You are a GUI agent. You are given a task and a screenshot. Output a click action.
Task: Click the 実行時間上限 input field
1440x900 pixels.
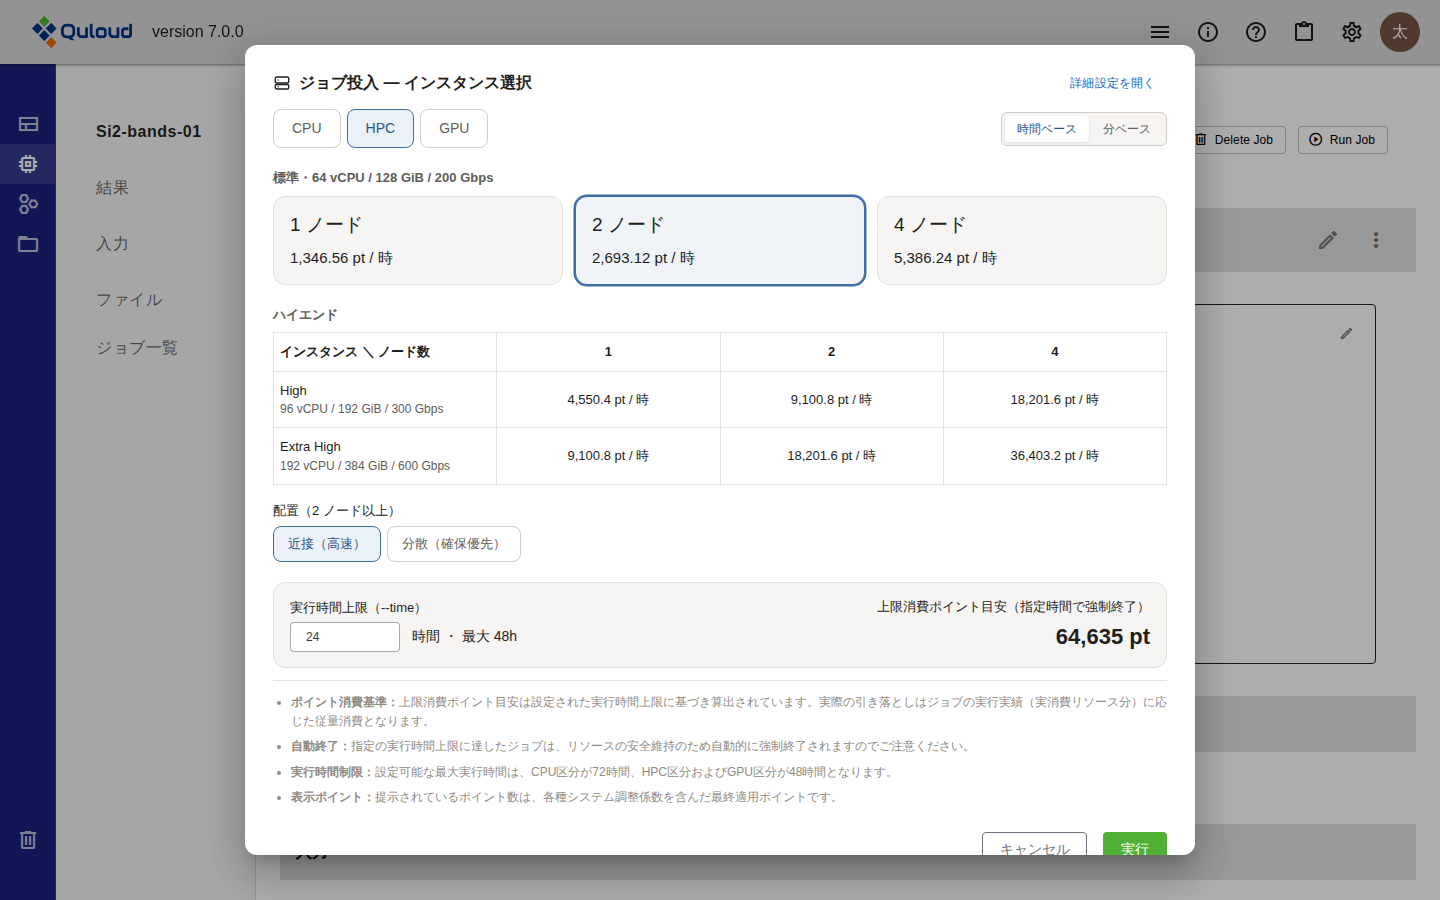(x=345, y=637)
